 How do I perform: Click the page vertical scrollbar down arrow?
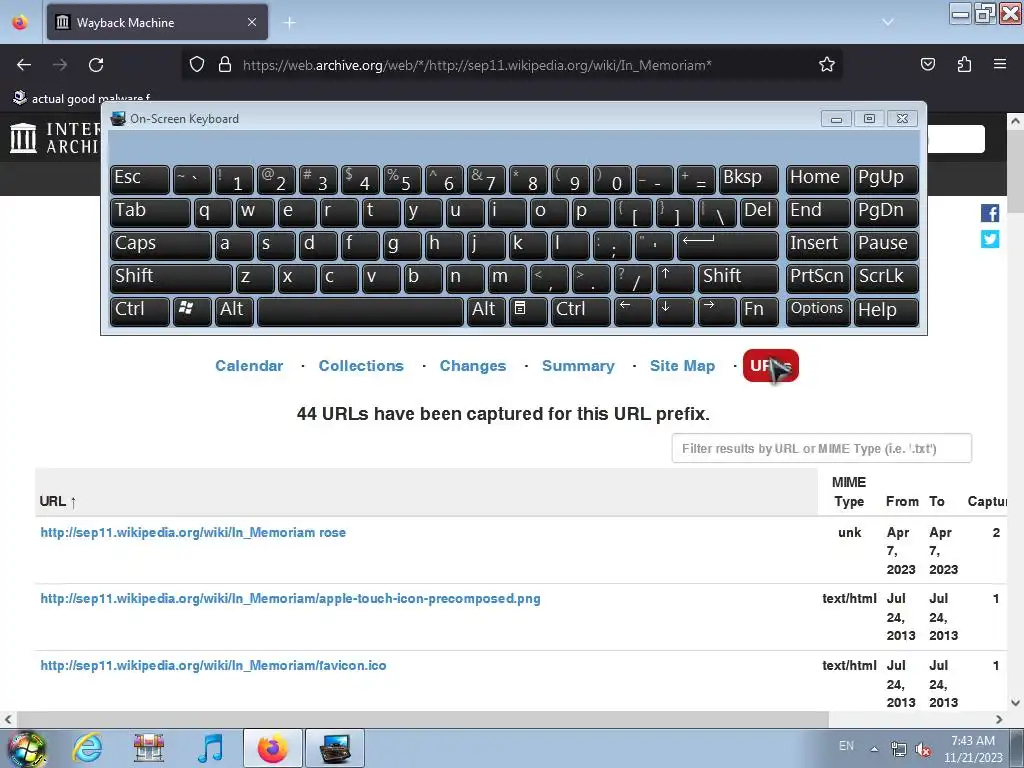[1015, 703]
